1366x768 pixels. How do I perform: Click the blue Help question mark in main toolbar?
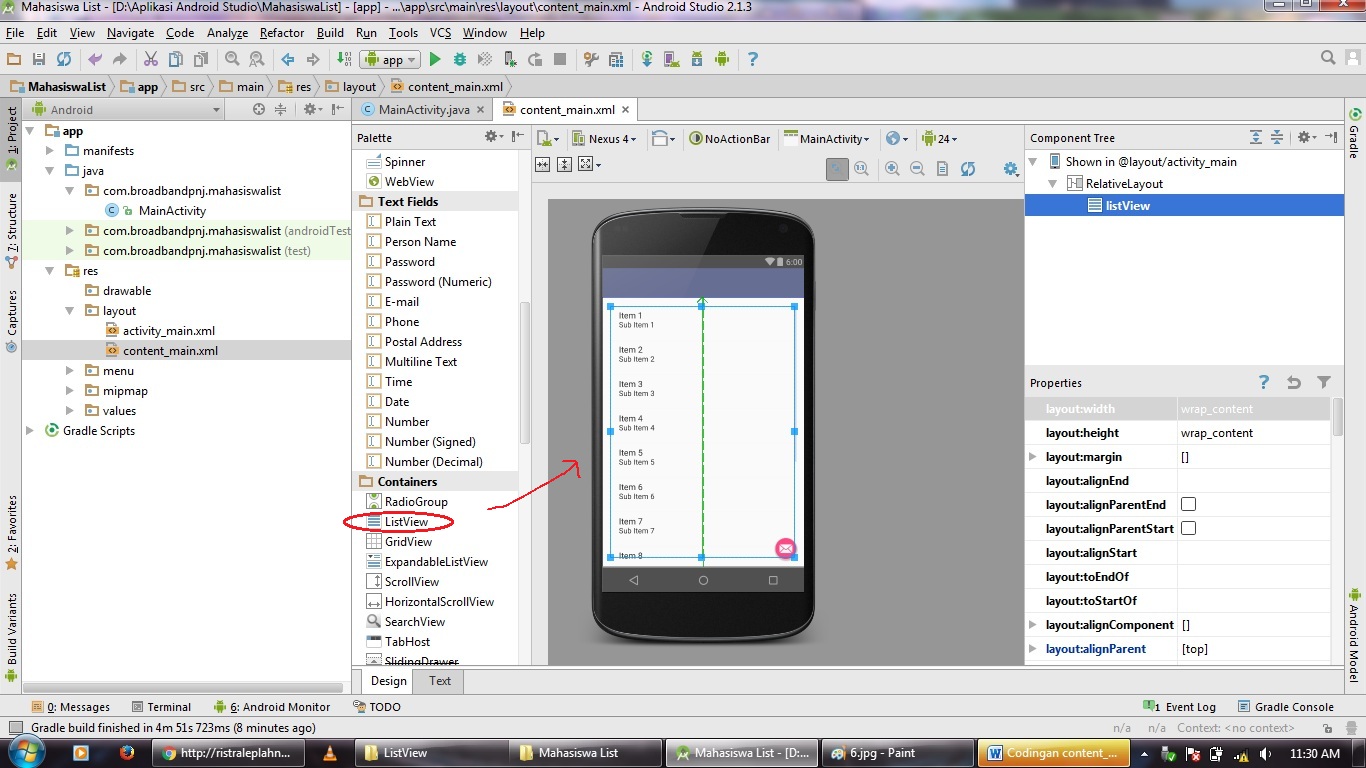753,59
